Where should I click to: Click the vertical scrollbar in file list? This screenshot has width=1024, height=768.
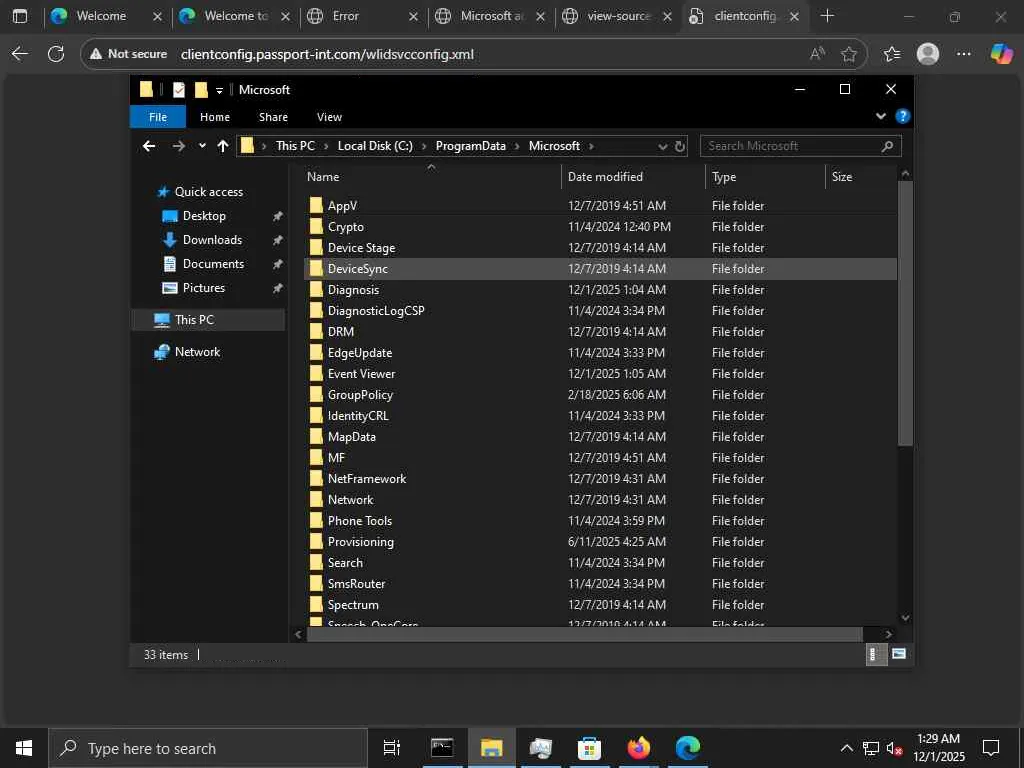pyautogui.click(x=905, y=313)
